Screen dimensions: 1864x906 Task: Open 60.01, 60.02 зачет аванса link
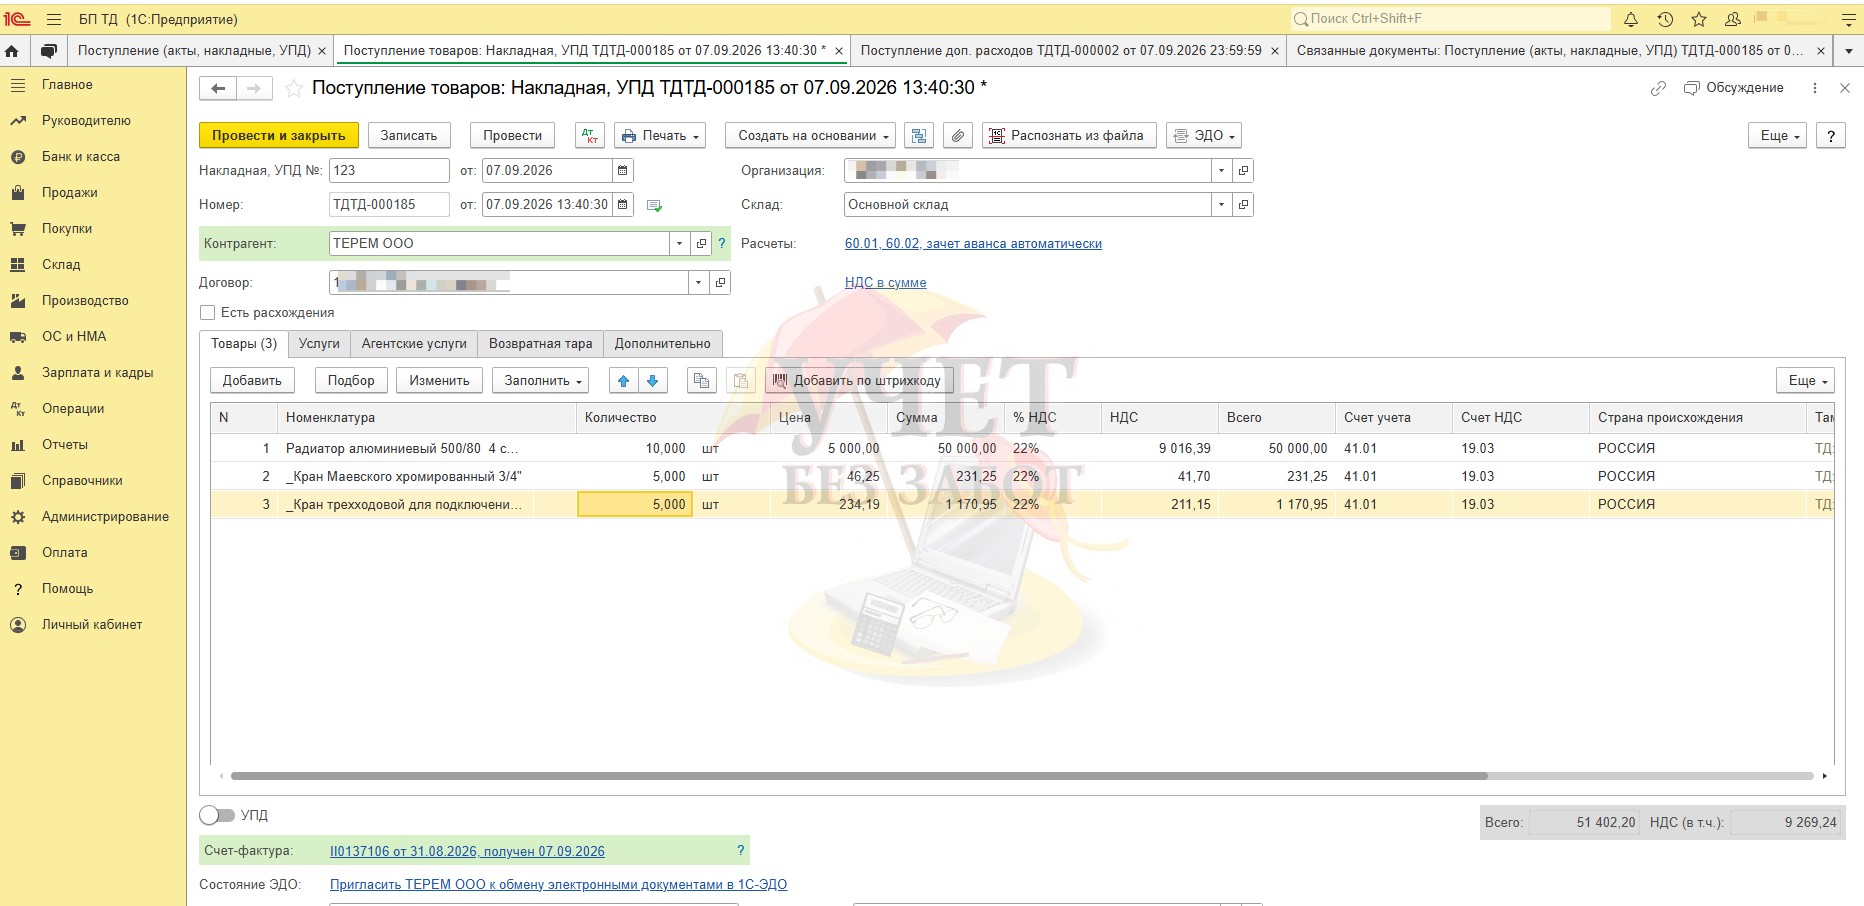973,244
